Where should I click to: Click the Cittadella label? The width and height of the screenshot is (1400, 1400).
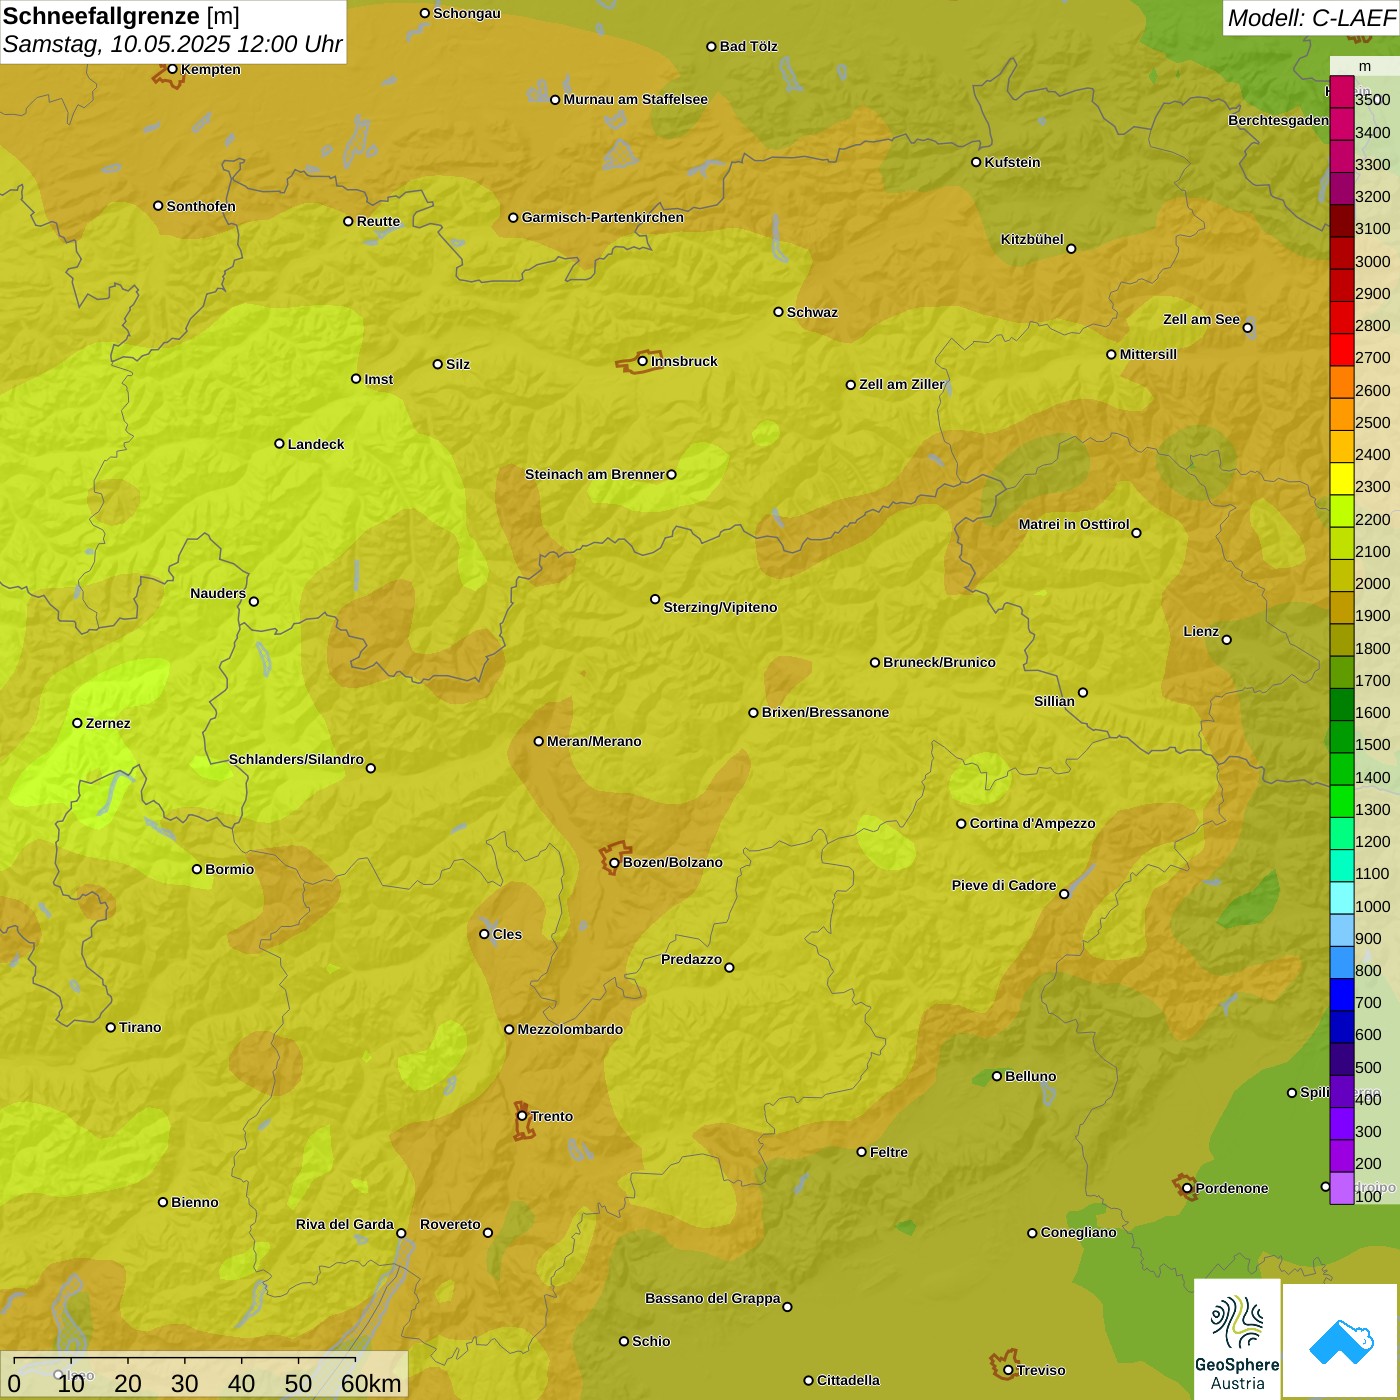click(848, 1380)
